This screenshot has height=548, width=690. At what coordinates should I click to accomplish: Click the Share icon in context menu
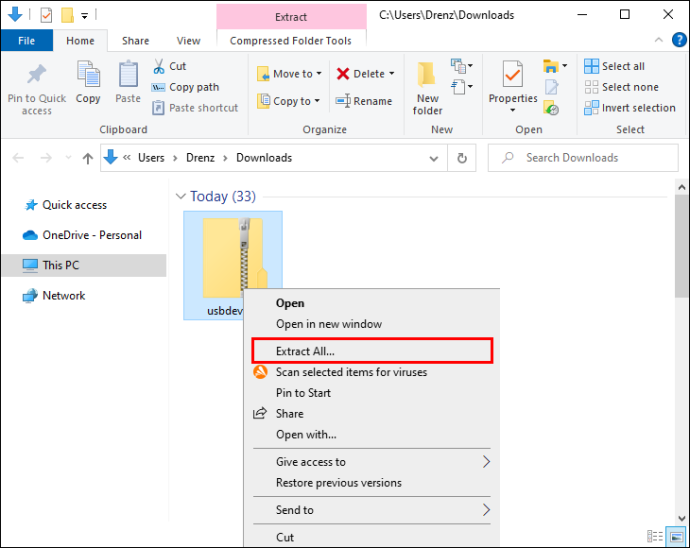coord(260,413)
